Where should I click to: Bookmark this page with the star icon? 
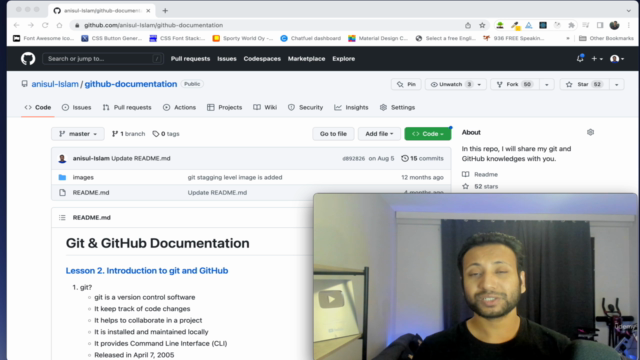coord(482,25)
